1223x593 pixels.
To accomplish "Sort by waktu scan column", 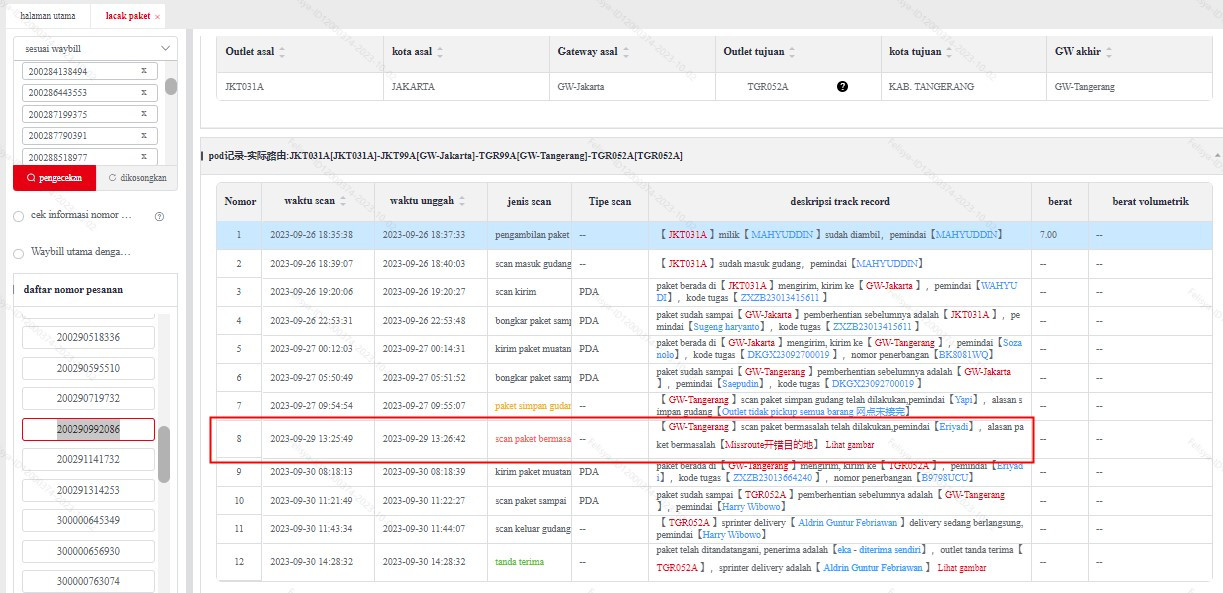I will [x=343, y=201].
